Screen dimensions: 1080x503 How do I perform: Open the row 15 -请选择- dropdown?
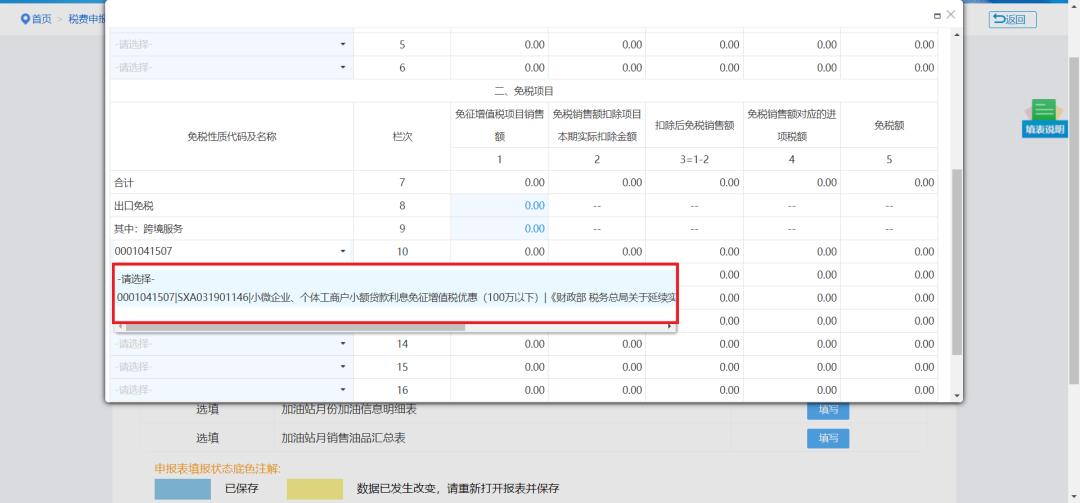point(231,367)
